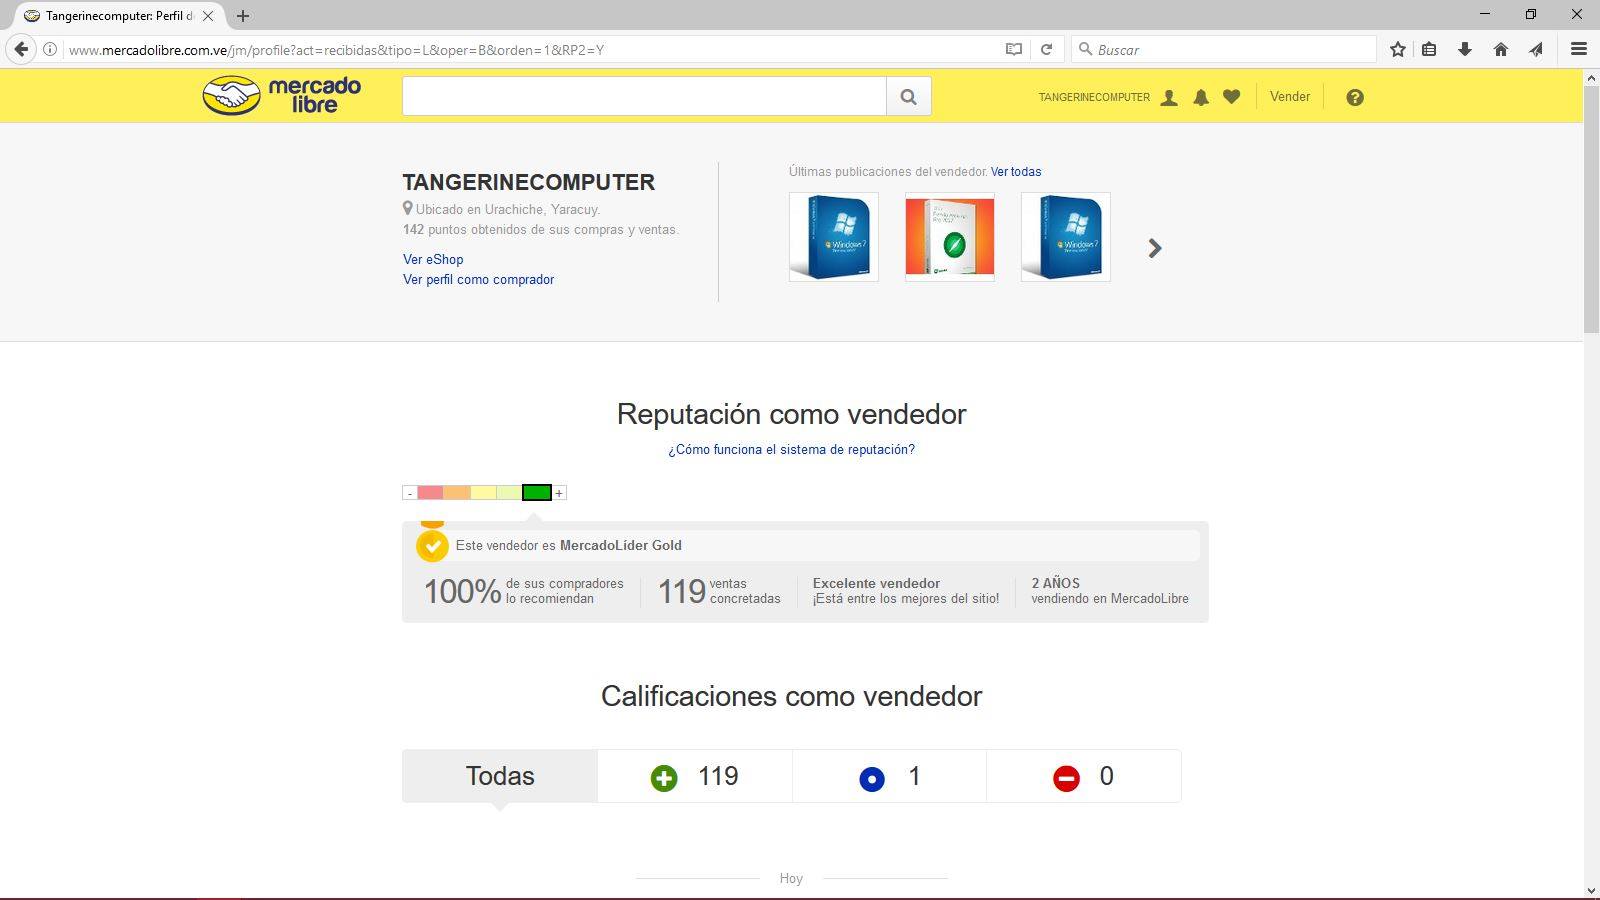Click scrollbar down arrow

point(1591,890)
